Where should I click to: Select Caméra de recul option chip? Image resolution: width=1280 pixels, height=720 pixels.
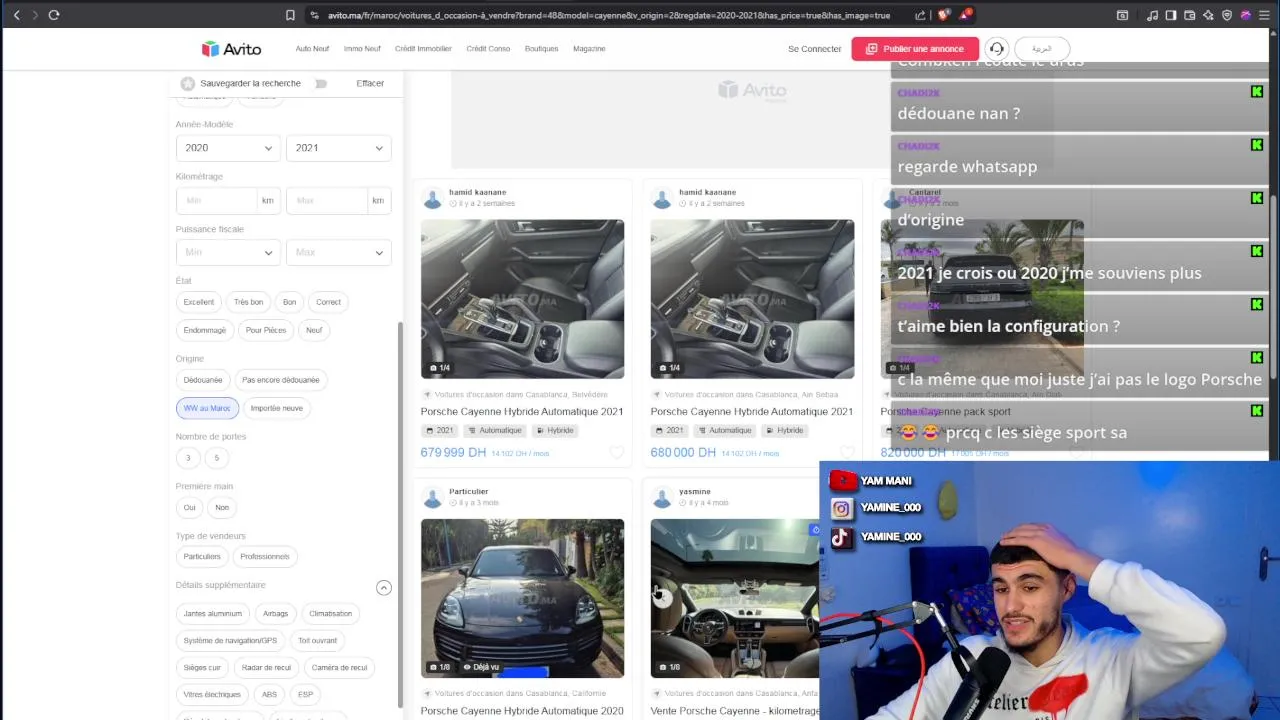(x=339, y=668)
